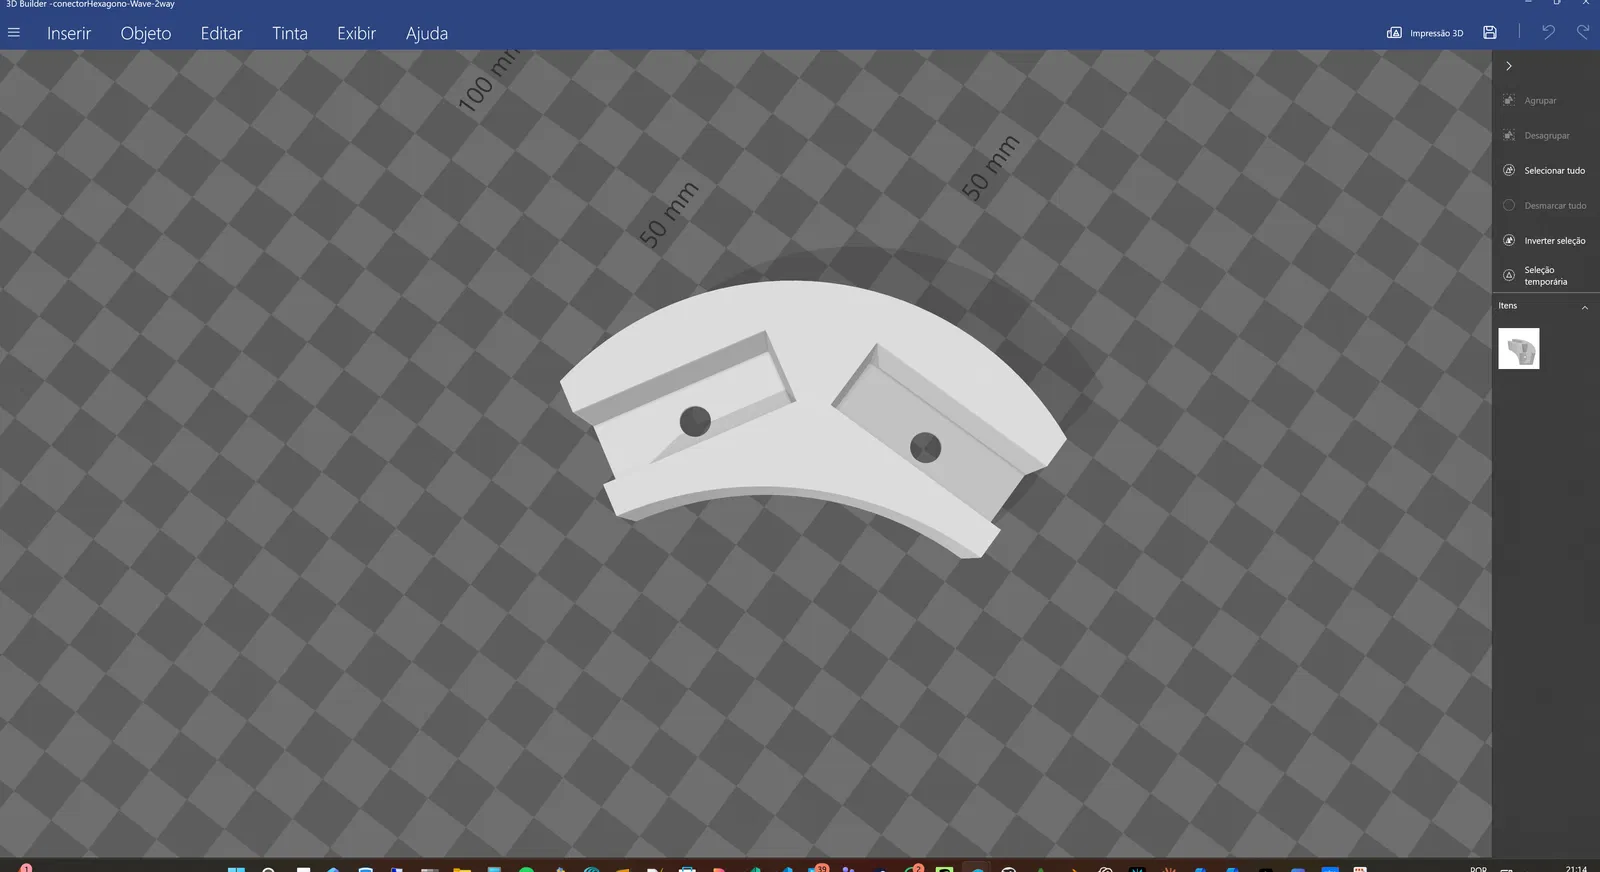Collapse the Itens section
Viewport: 1600px width, 872px height.
(x=1584, y=307)
